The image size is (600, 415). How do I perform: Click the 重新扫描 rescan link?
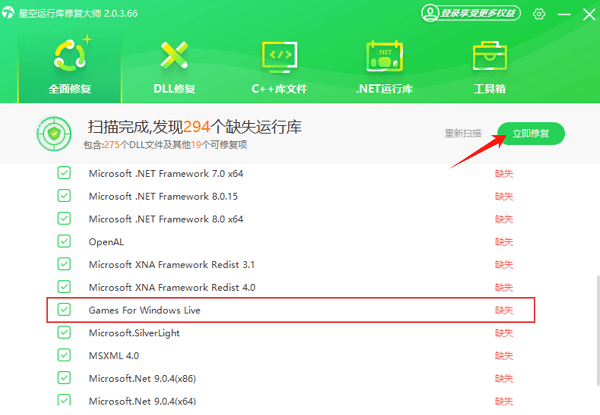[462, 133]
